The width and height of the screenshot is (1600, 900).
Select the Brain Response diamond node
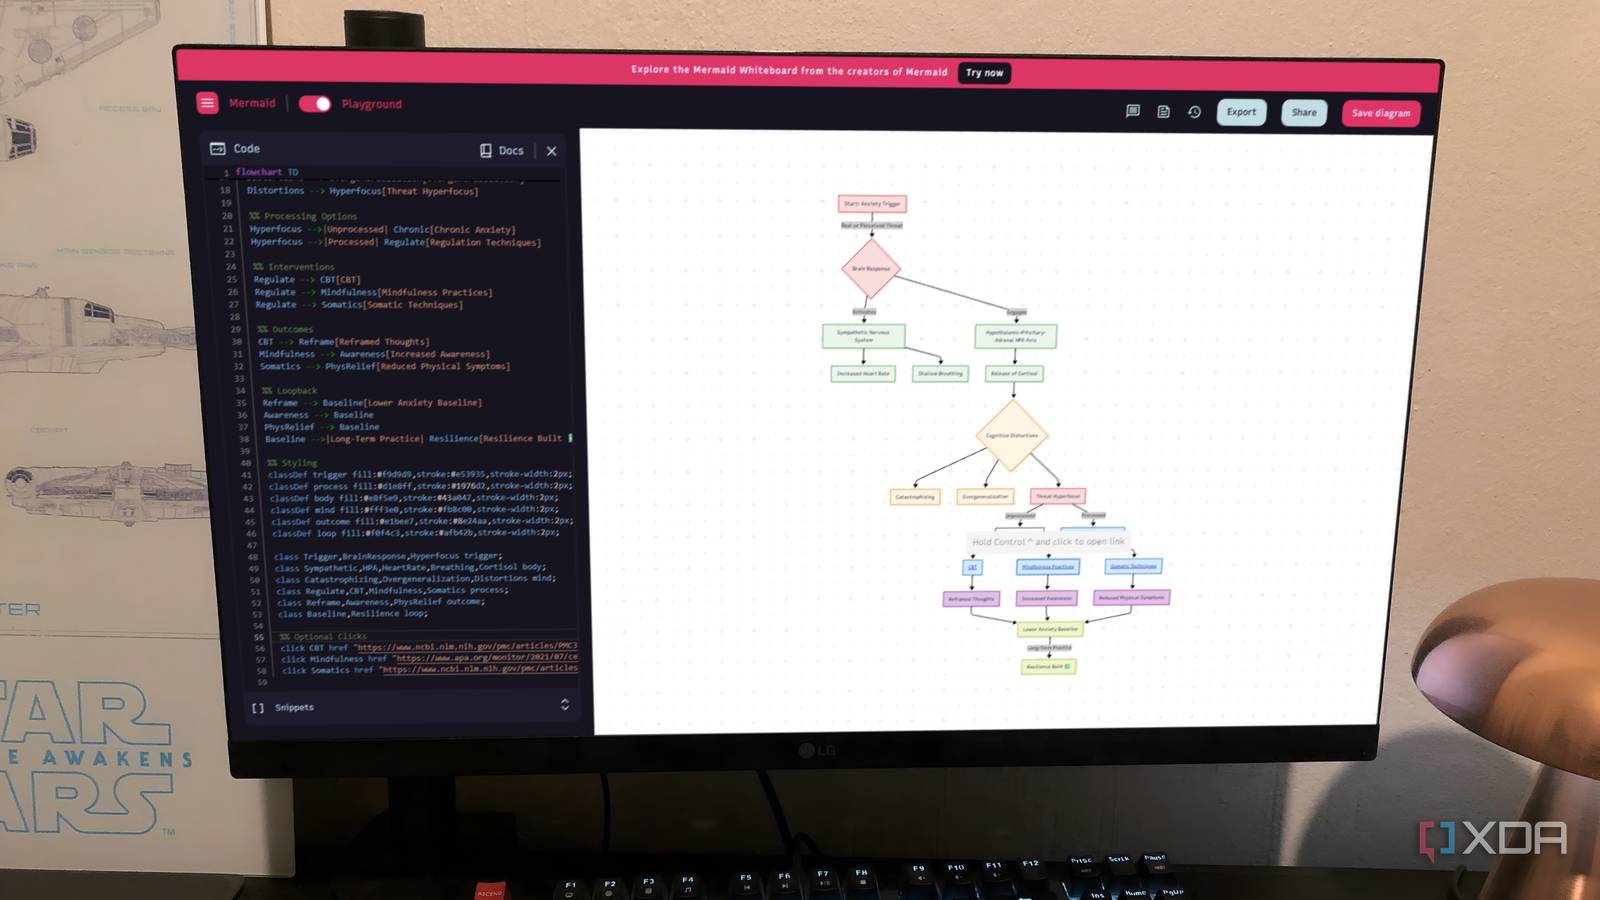click(871, 268)
